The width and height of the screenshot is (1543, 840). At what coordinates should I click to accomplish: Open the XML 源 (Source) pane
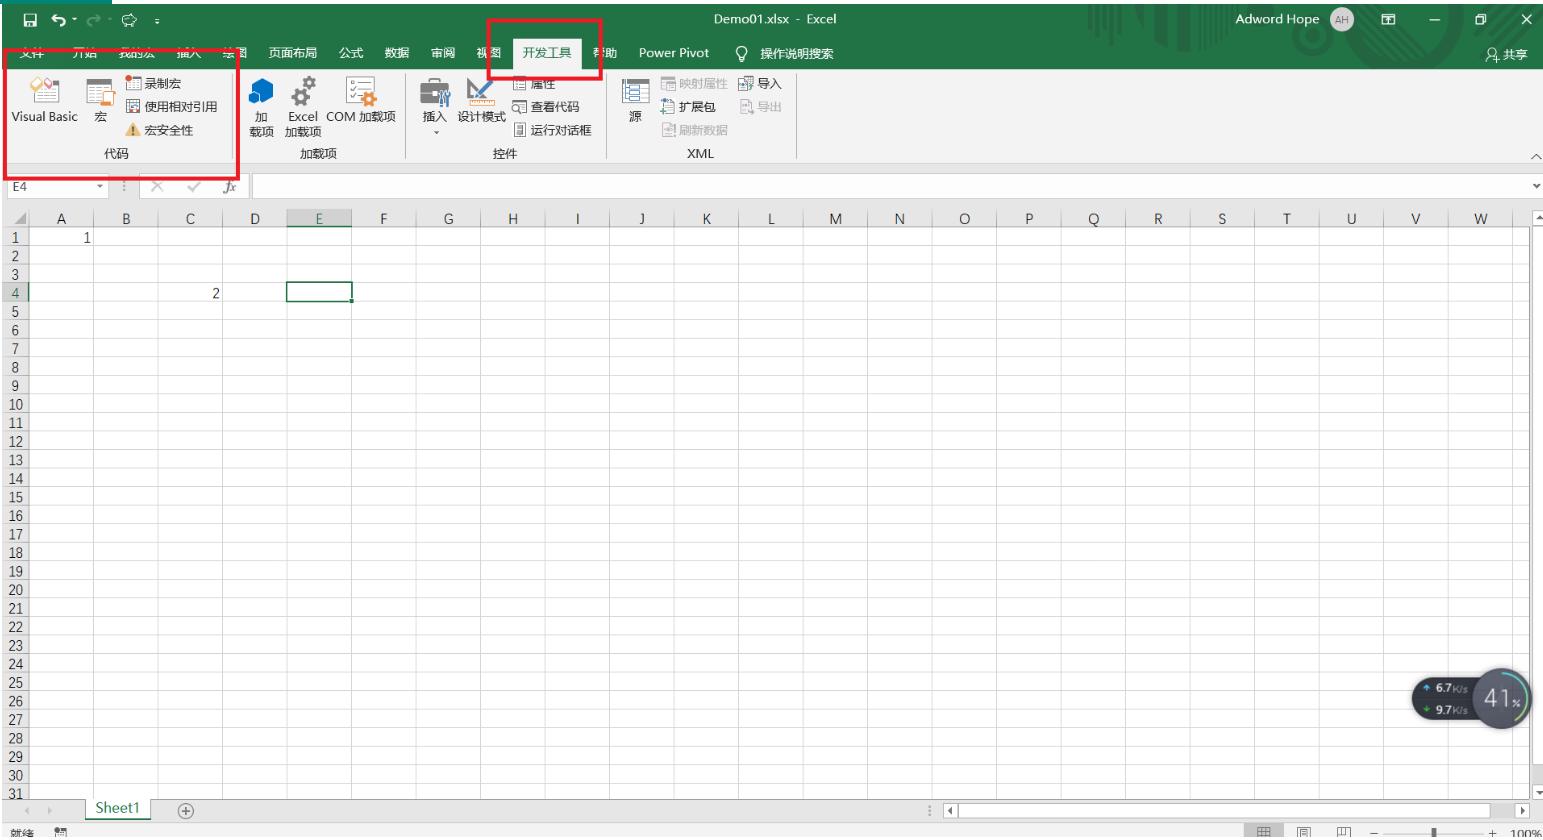point(635,101)
